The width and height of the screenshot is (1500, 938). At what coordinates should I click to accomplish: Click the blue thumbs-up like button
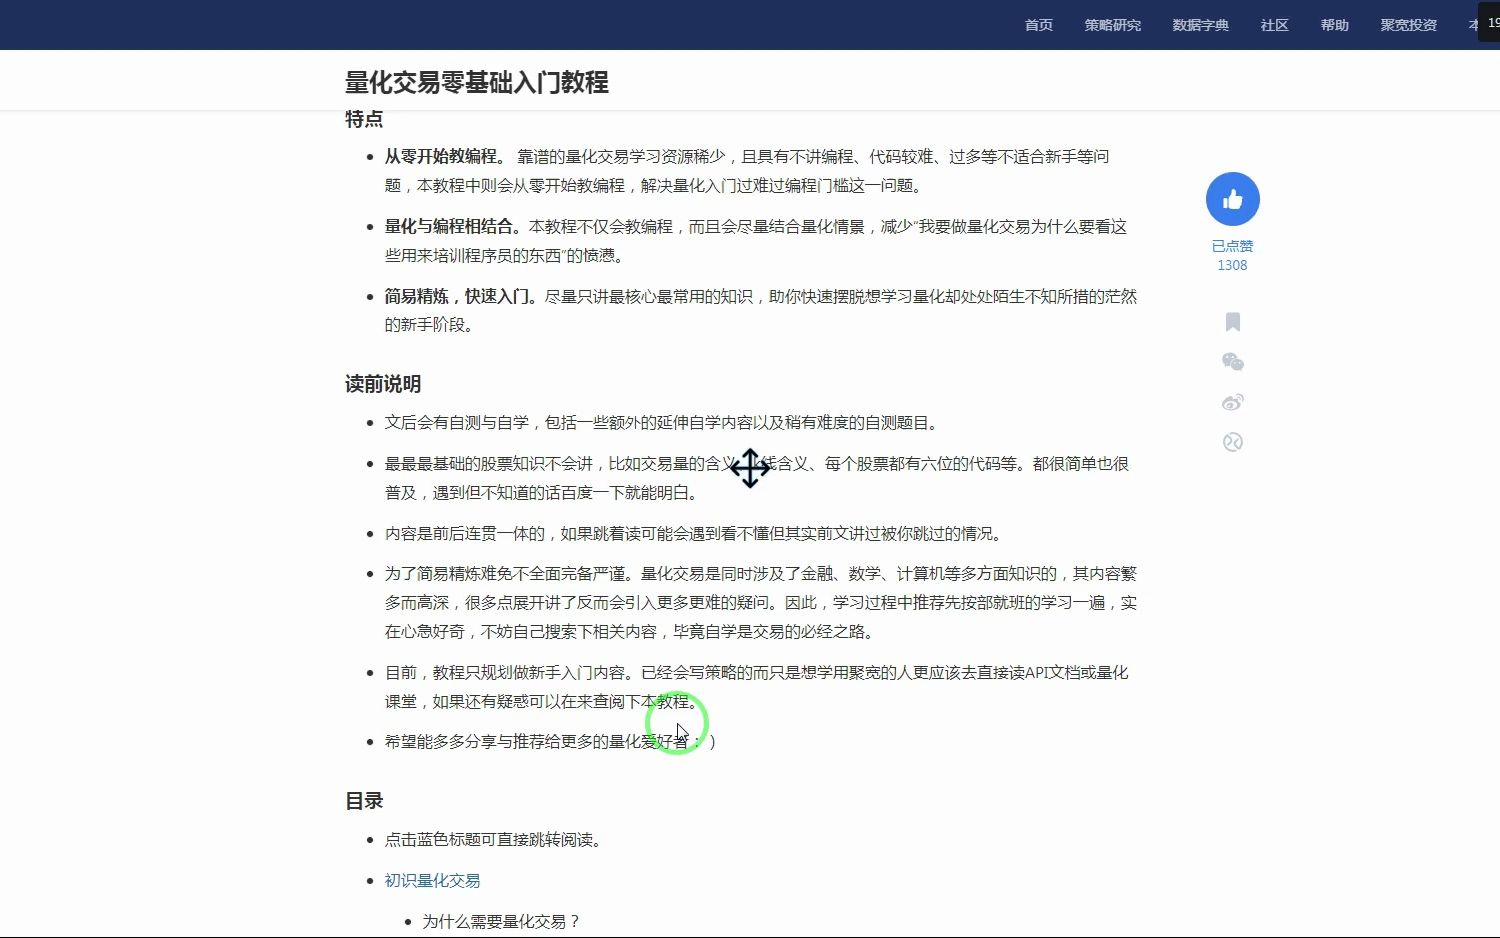(1232, 200)
